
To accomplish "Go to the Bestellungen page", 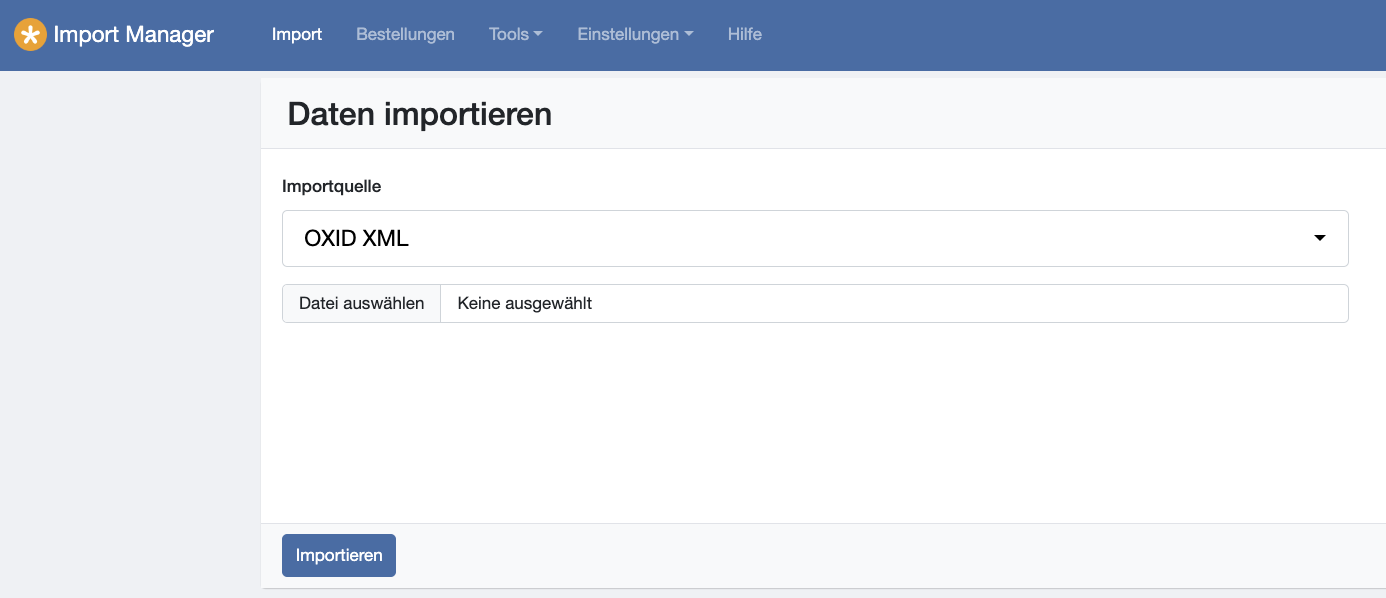I will (x=405, y=34).
